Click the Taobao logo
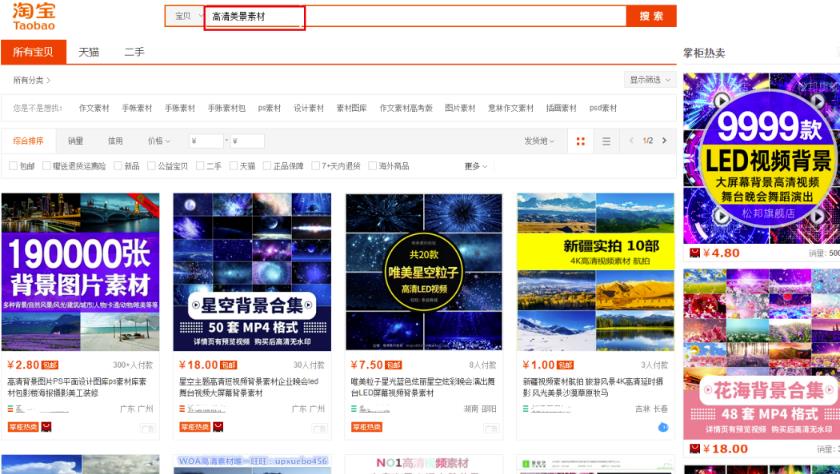Image resolution: width=840 pixels, height=474 pixels. point(34,18)
